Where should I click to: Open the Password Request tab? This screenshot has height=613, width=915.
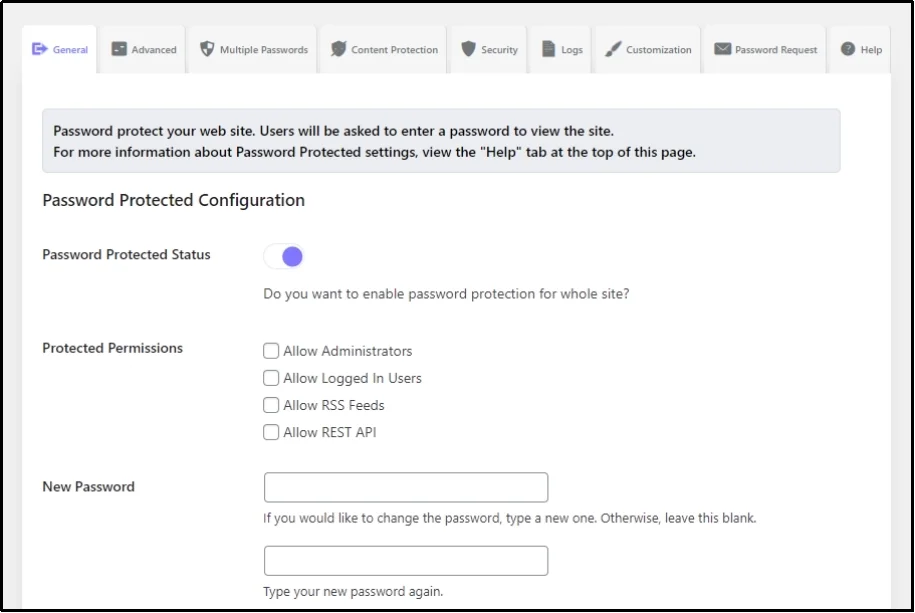pyautogui.click(x=763, y=48)
